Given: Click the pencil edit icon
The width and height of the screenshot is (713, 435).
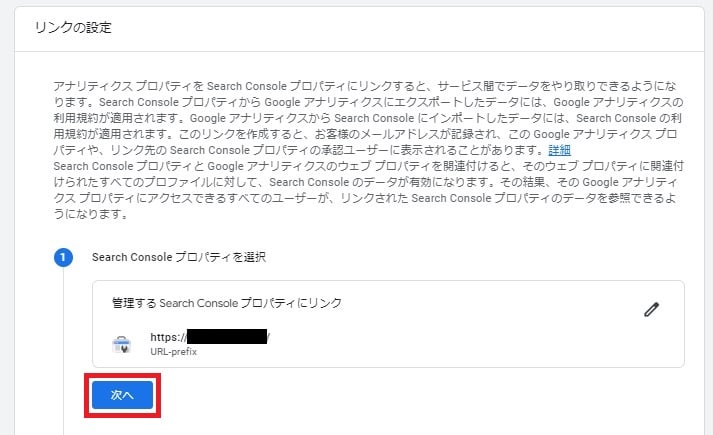Looking at the screenshot, I should [x=651, y=310].
